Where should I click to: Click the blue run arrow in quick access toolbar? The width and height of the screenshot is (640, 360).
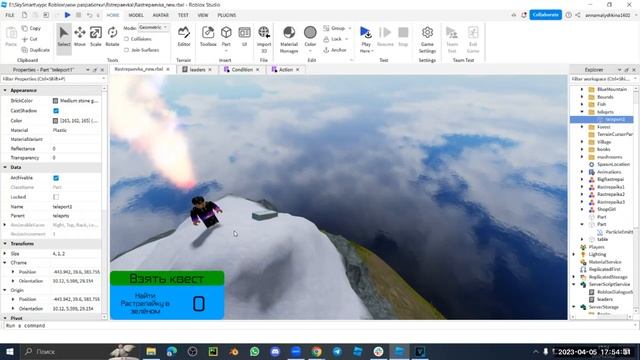click(67, 15)
